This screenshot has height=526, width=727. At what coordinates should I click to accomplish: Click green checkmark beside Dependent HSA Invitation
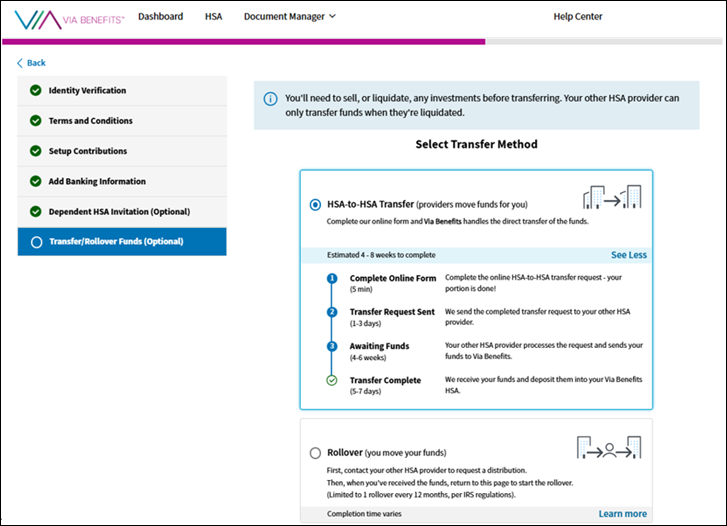(x=36, y=212)
